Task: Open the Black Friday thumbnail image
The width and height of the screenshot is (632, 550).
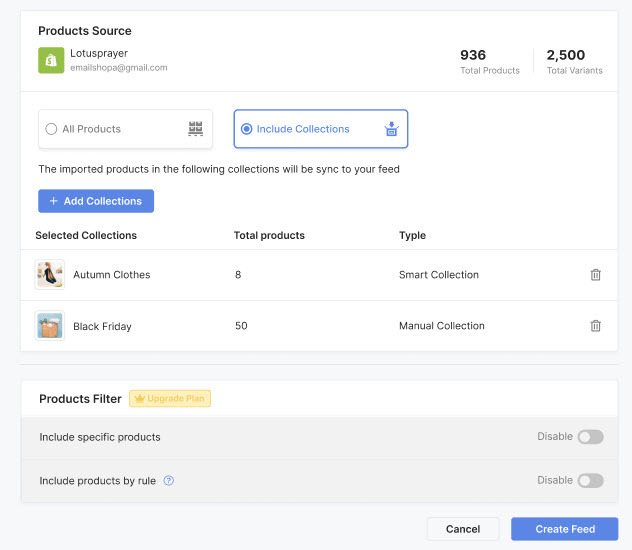Action: pos(50,326)
